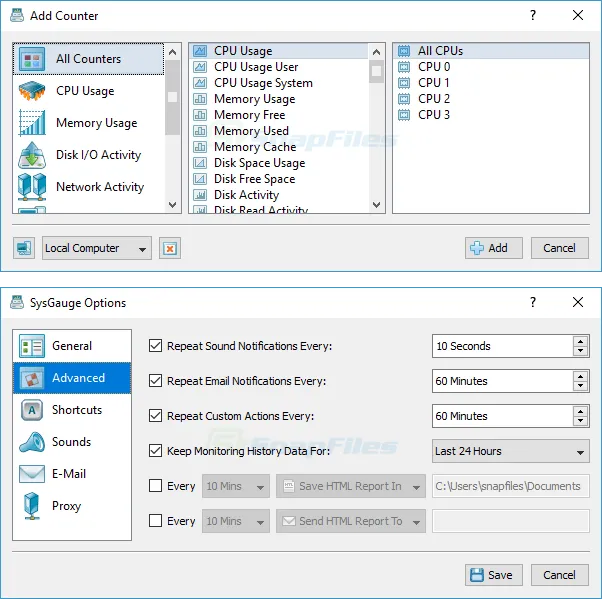Click the Memory Cache counter icon
This screenshot has height=600, width=602.
coord(200,147)
